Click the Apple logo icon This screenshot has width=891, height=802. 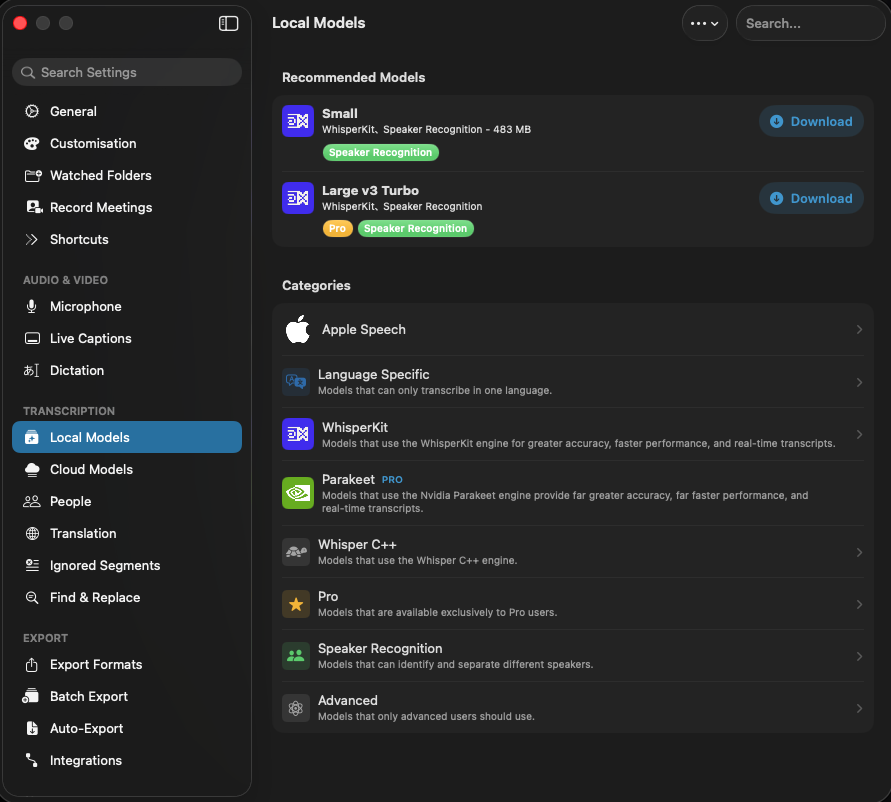[x=298, y=329]
